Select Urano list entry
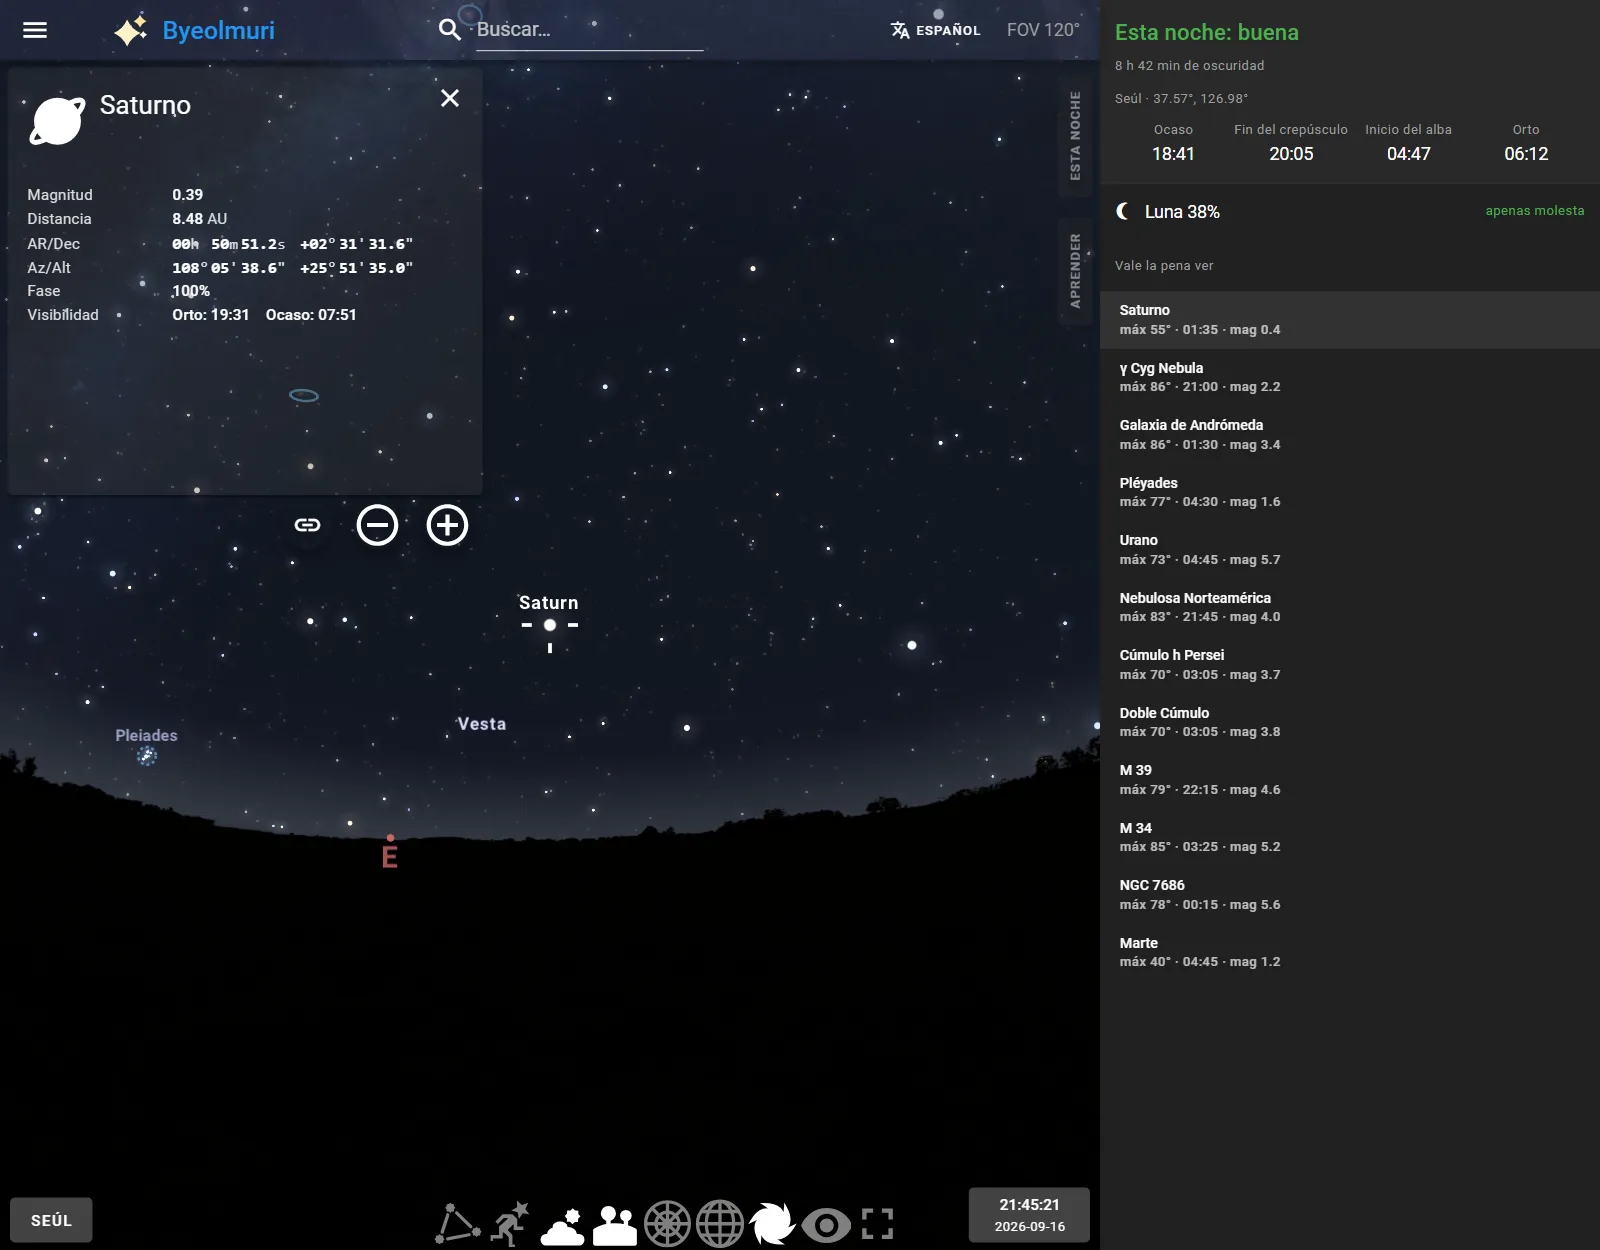This screenshot has height=1250, width=1600. click(x=1350, y=550)
